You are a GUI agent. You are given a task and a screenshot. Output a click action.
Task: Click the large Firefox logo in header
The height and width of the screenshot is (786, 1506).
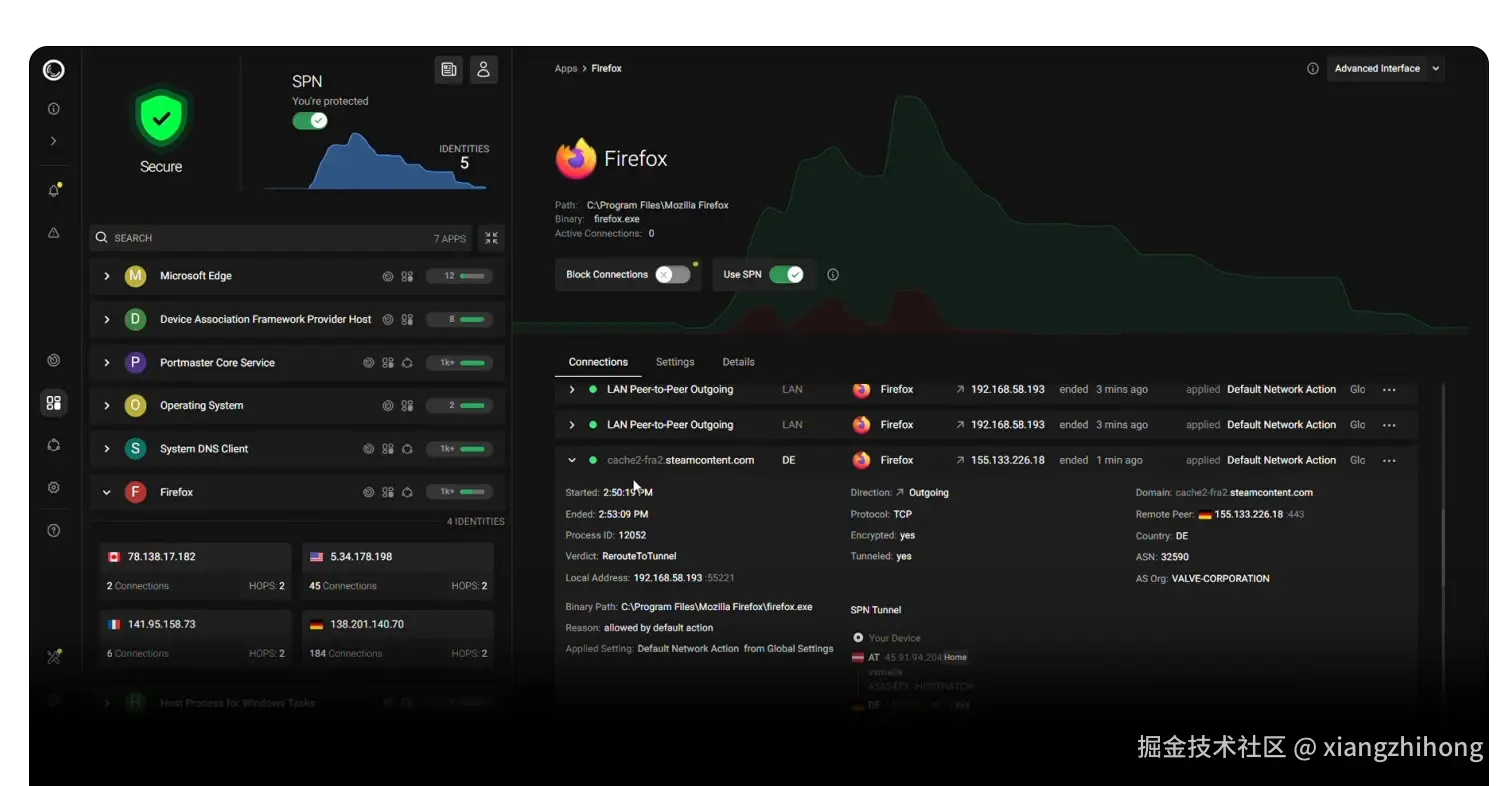576,159
